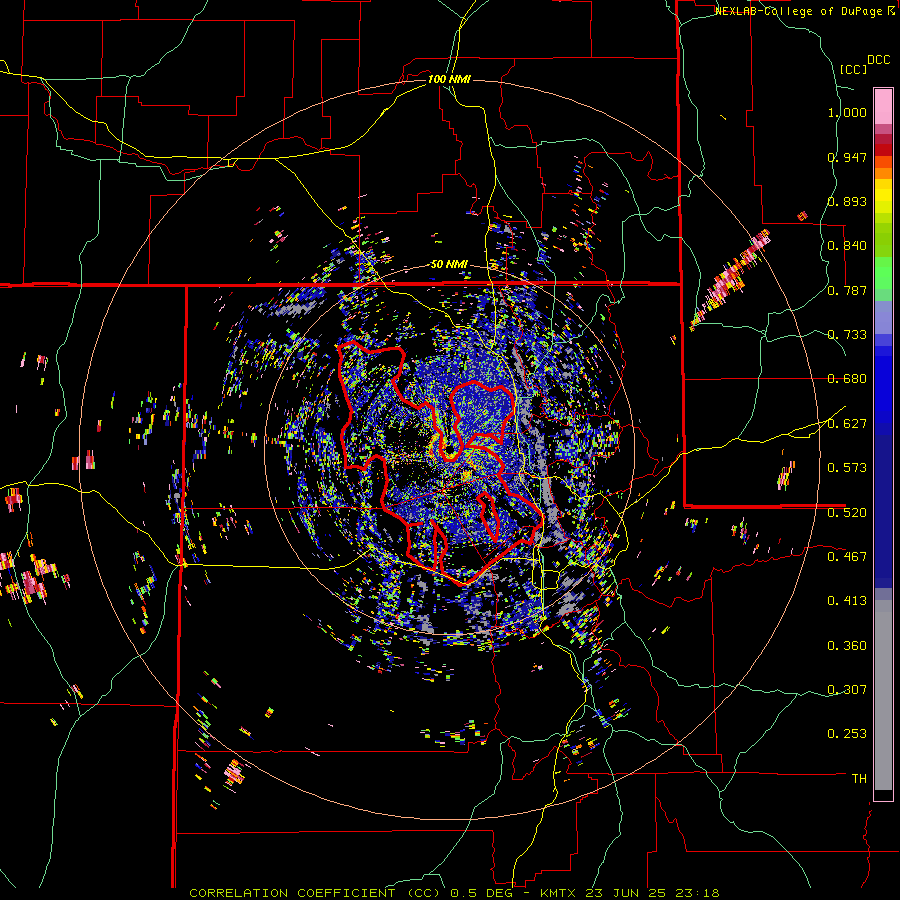Select the 0.360 legend value
900x900 pixels.
tap(847, 646)
